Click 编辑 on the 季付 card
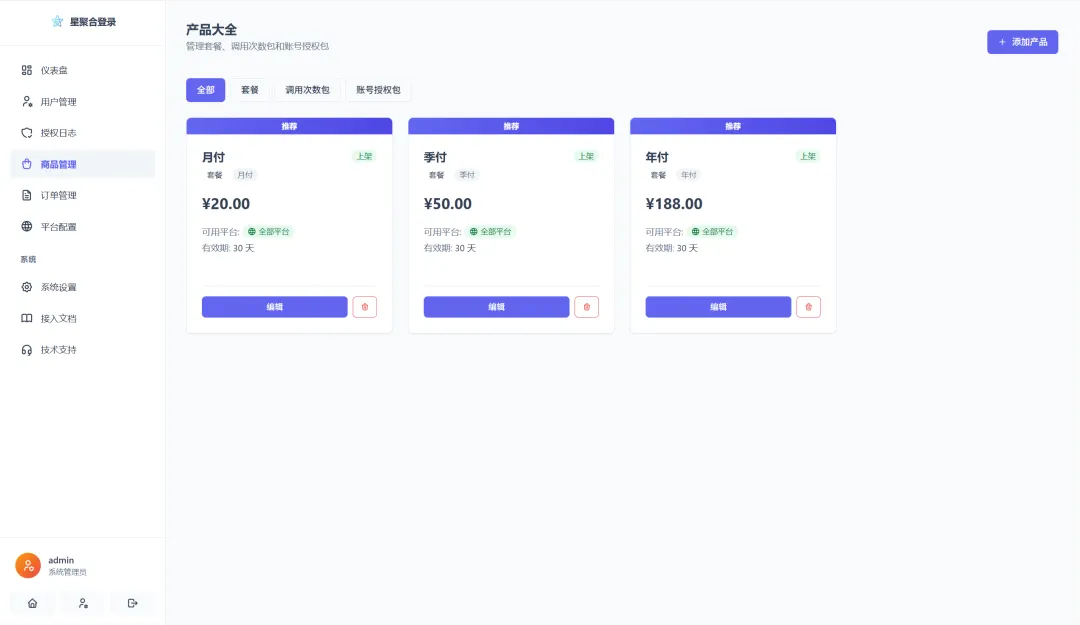 pyautogui.click(x=496, y=307)
